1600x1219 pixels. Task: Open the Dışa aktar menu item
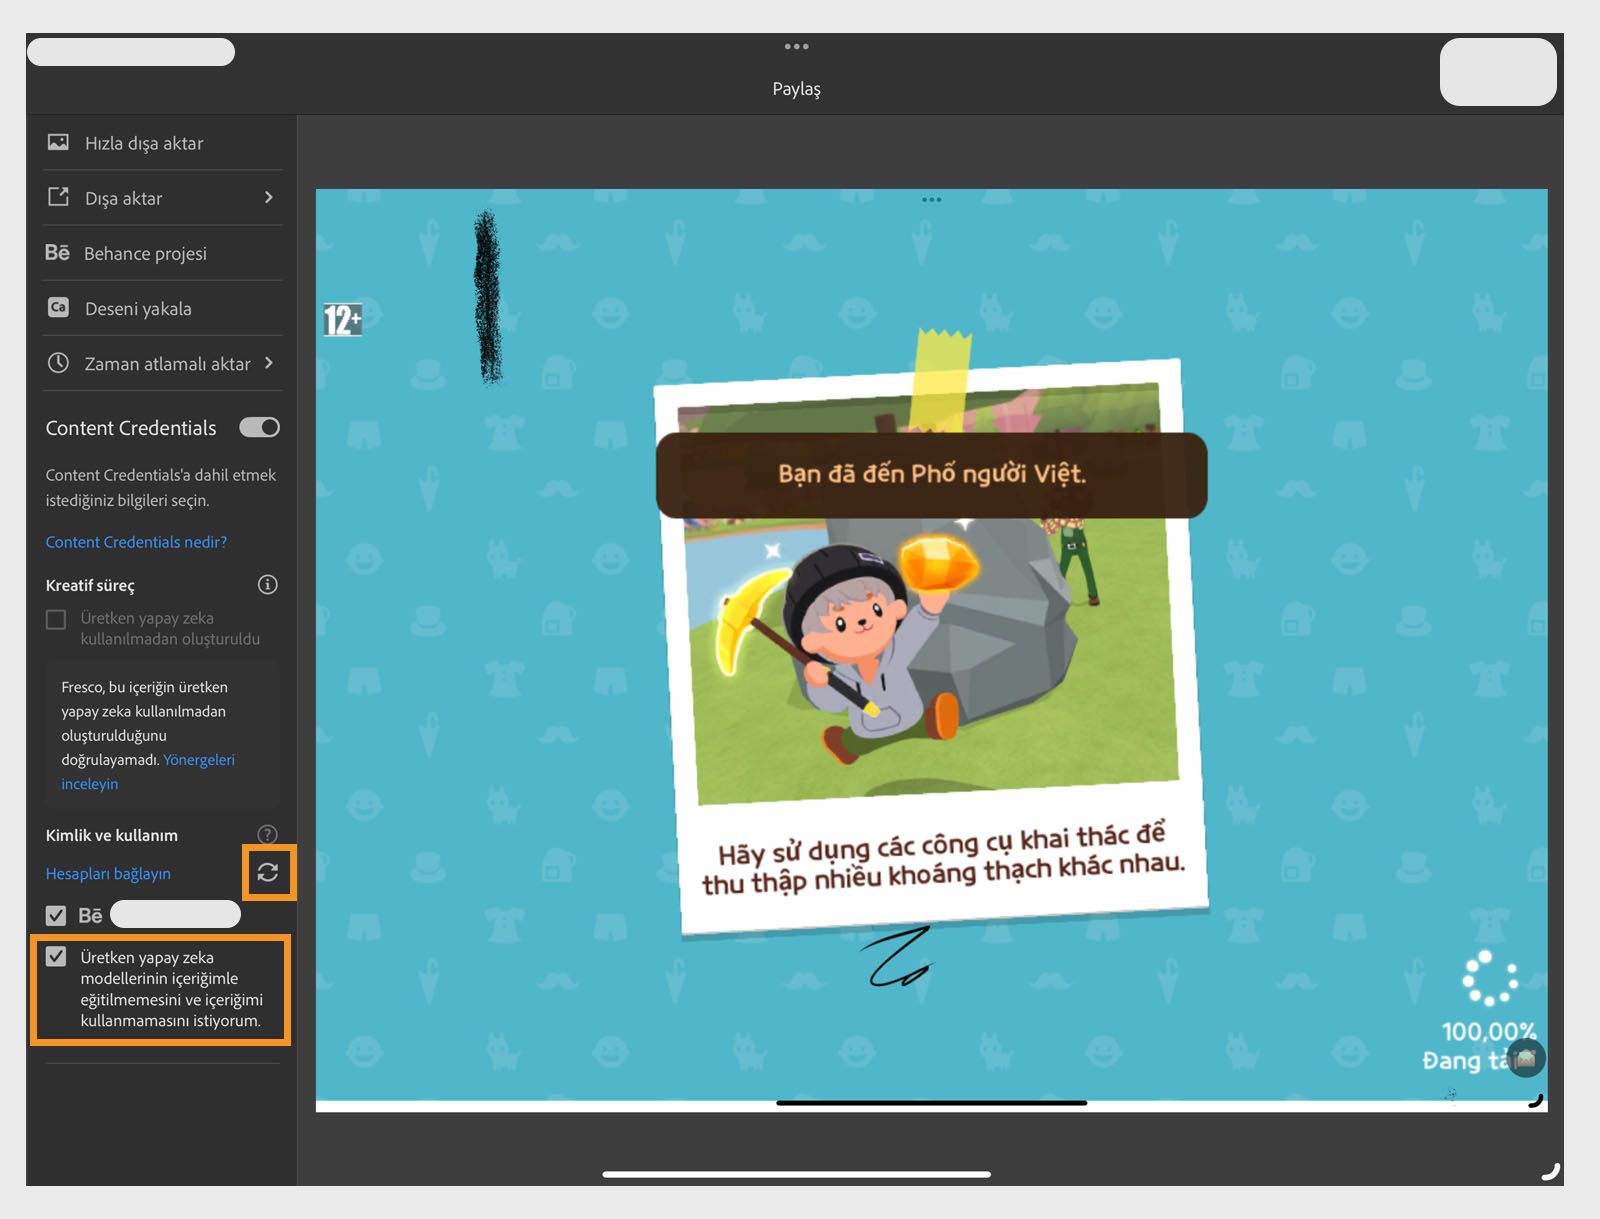click(163, 197)
